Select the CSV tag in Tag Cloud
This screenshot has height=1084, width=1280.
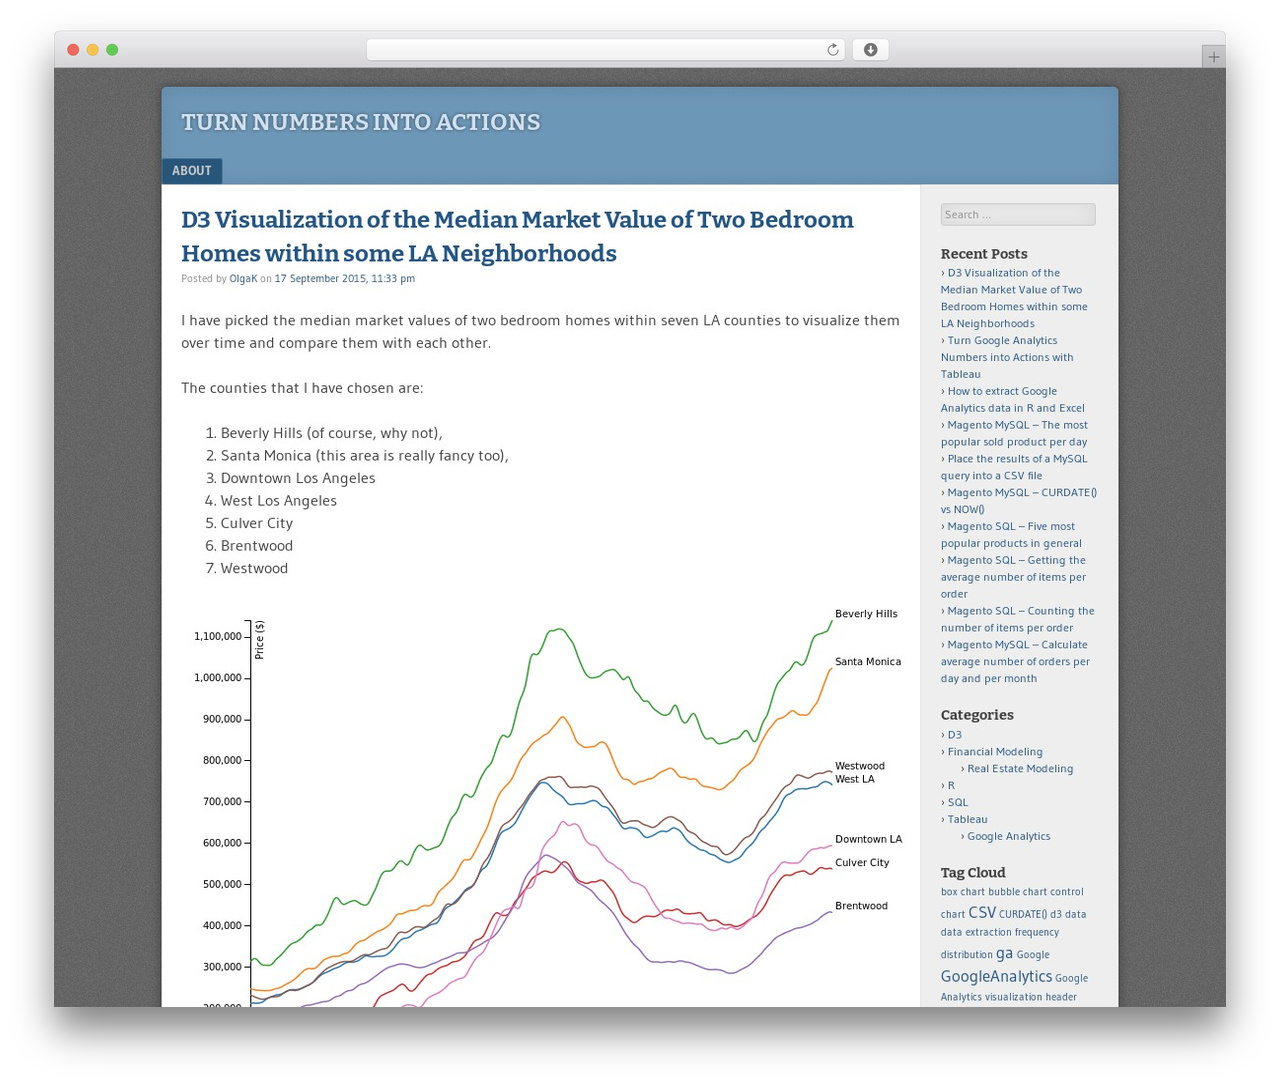tap(982, 913)
